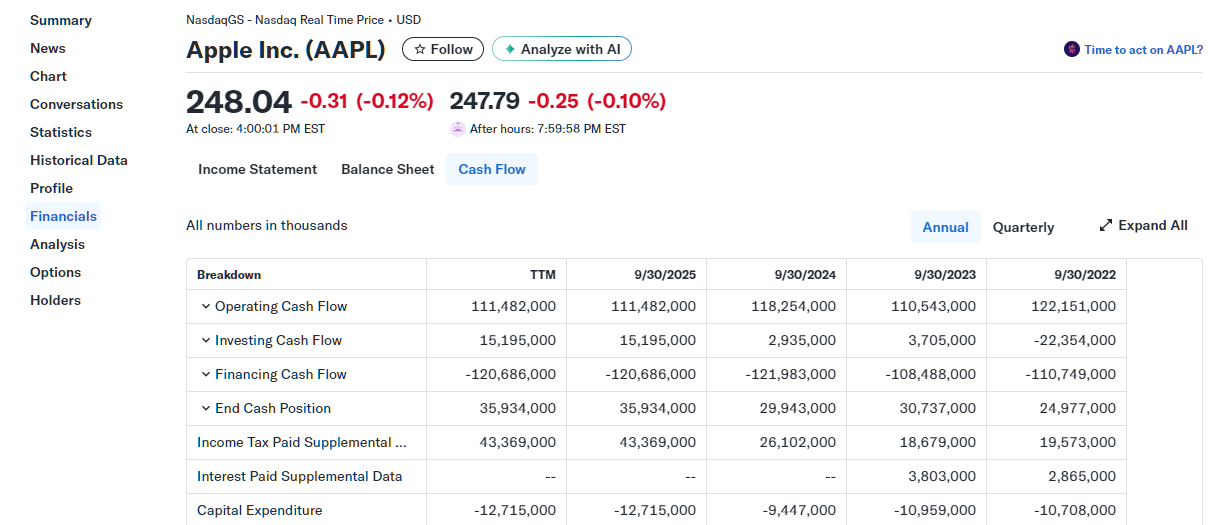Click the -0.25 (-0.10%) after-hours change

[x=597, y=101]
